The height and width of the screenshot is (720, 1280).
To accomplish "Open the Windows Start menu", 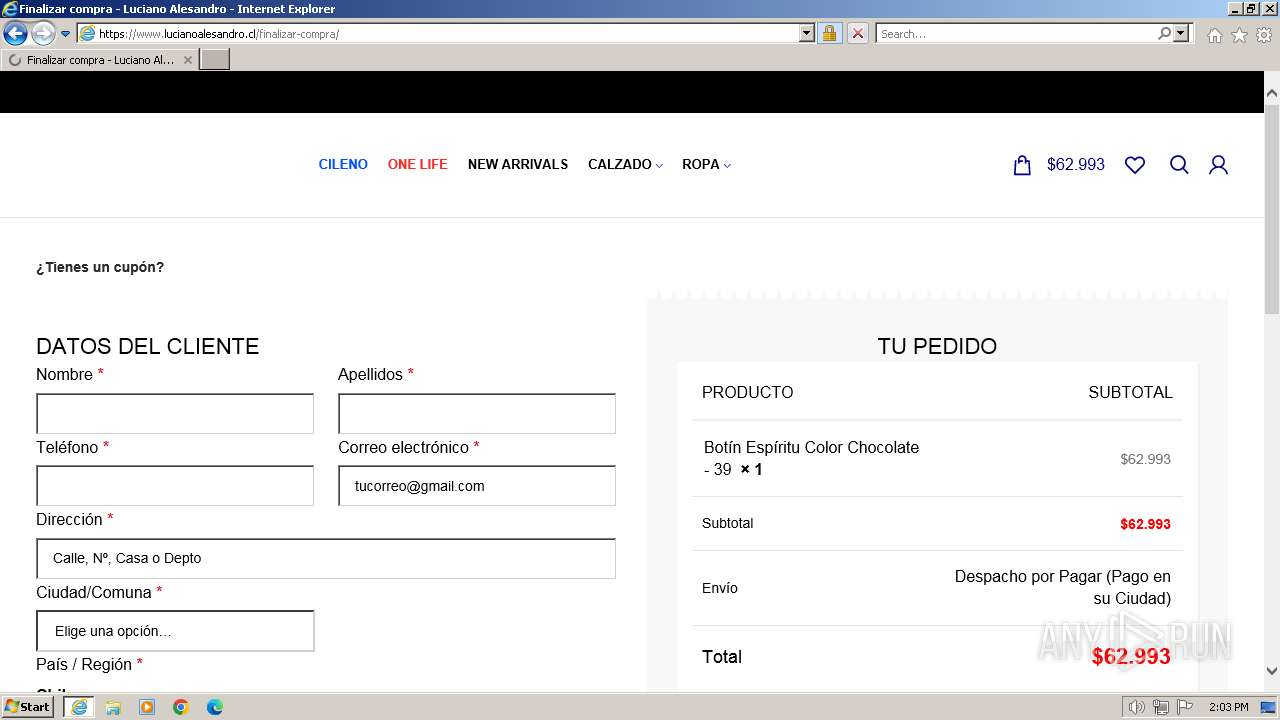I will click(x=28, y=707).
